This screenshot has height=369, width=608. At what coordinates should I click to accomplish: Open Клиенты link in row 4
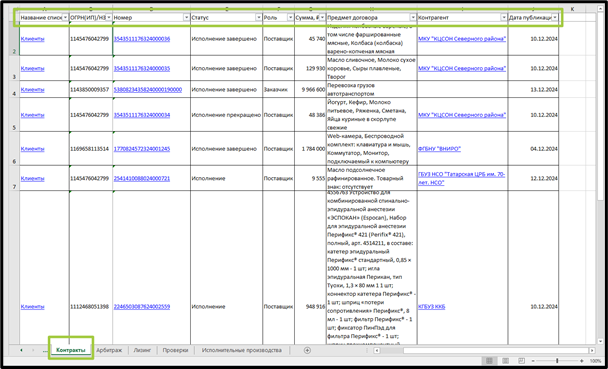point(33,89)
